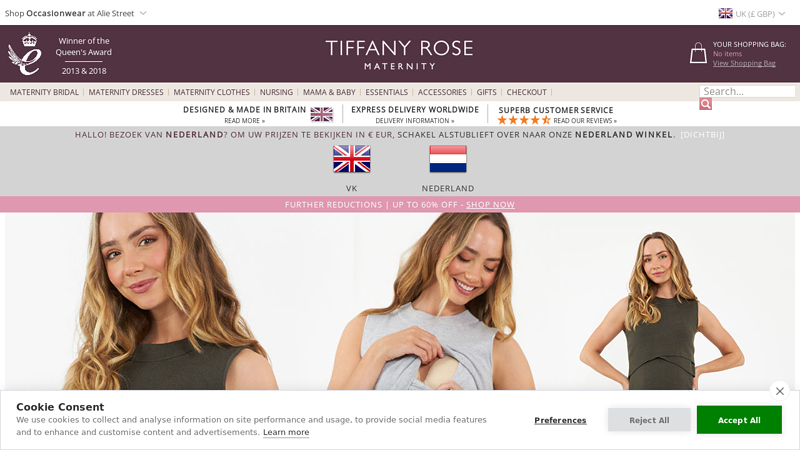Select the Nederland flag
Image resolution: width=800 pixels, height=450 pixels.
coord(448,159)
